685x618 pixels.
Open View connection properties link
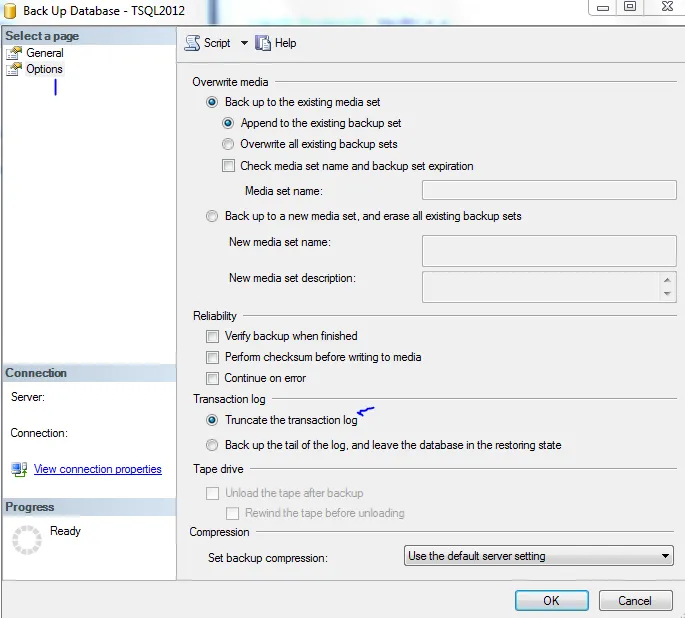97,469
